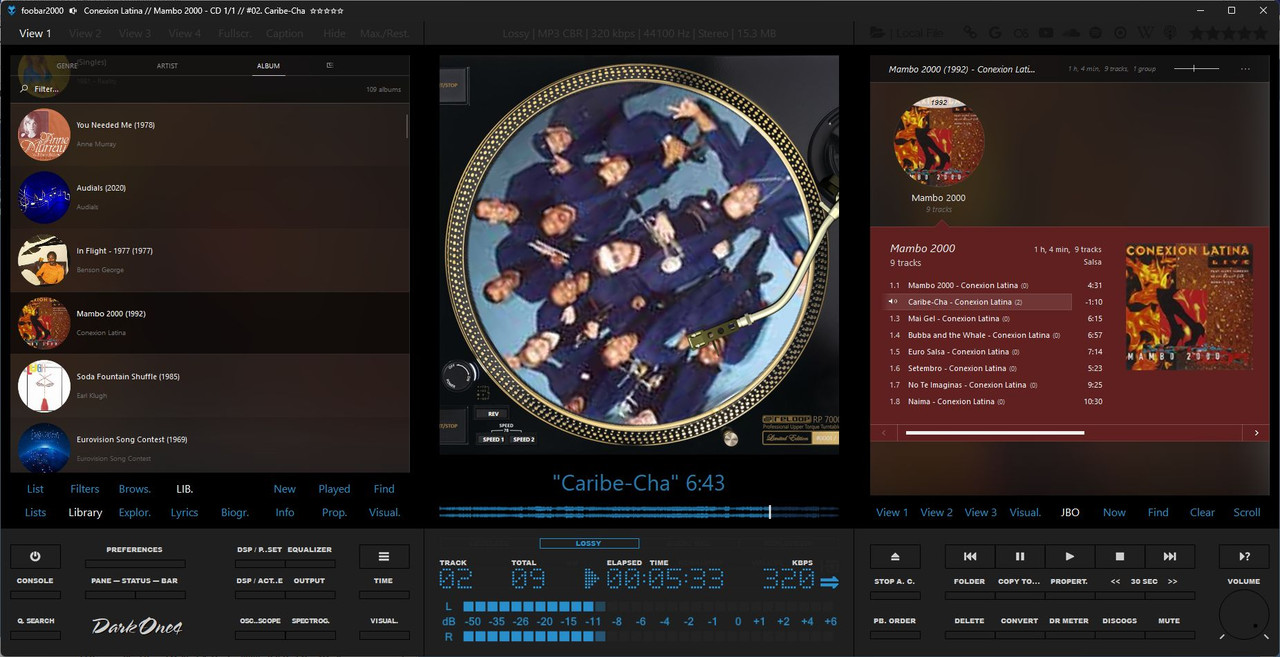Open the playlist '...' options menu
Screen dimensions: 1280x657
[x=1245, y=69]
